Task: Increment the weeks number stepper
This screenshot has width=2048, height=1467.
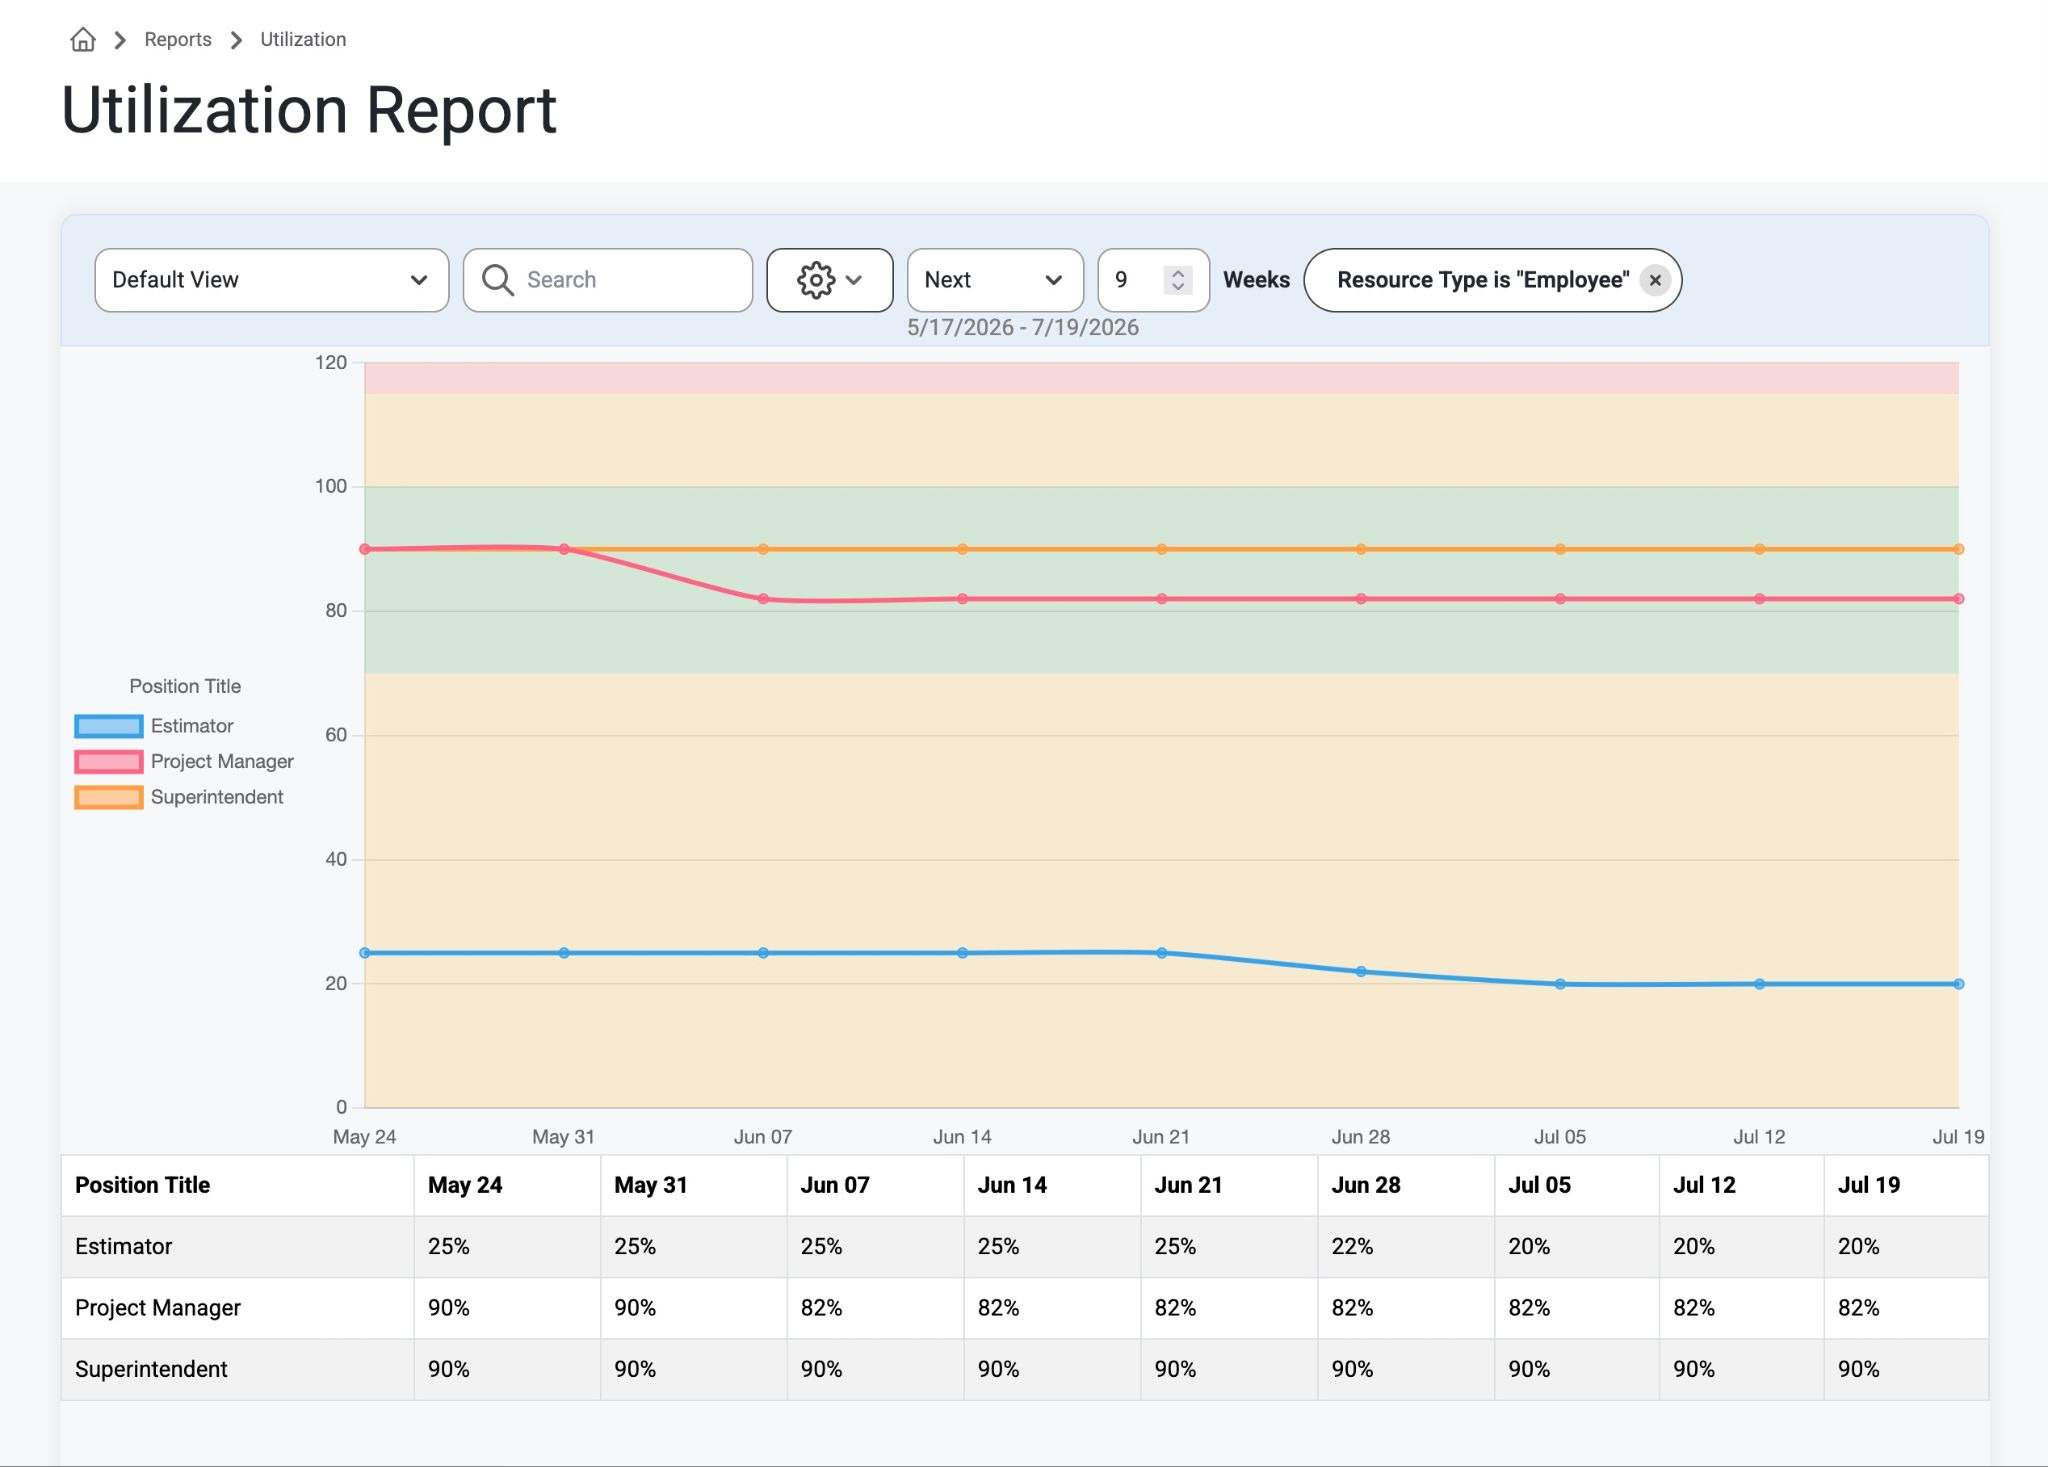Action: pyautogui.click(x=1178, y=273)
